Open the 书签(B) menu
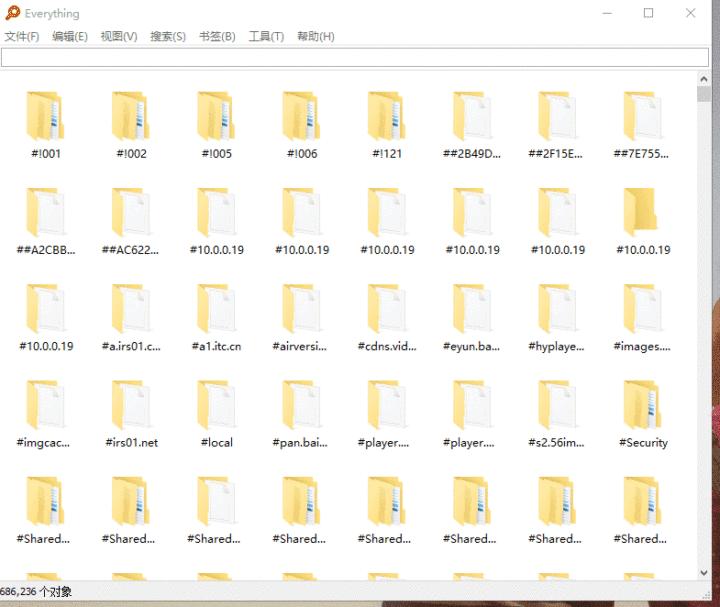Screen dimensions: 720x607 click(217, 36)
